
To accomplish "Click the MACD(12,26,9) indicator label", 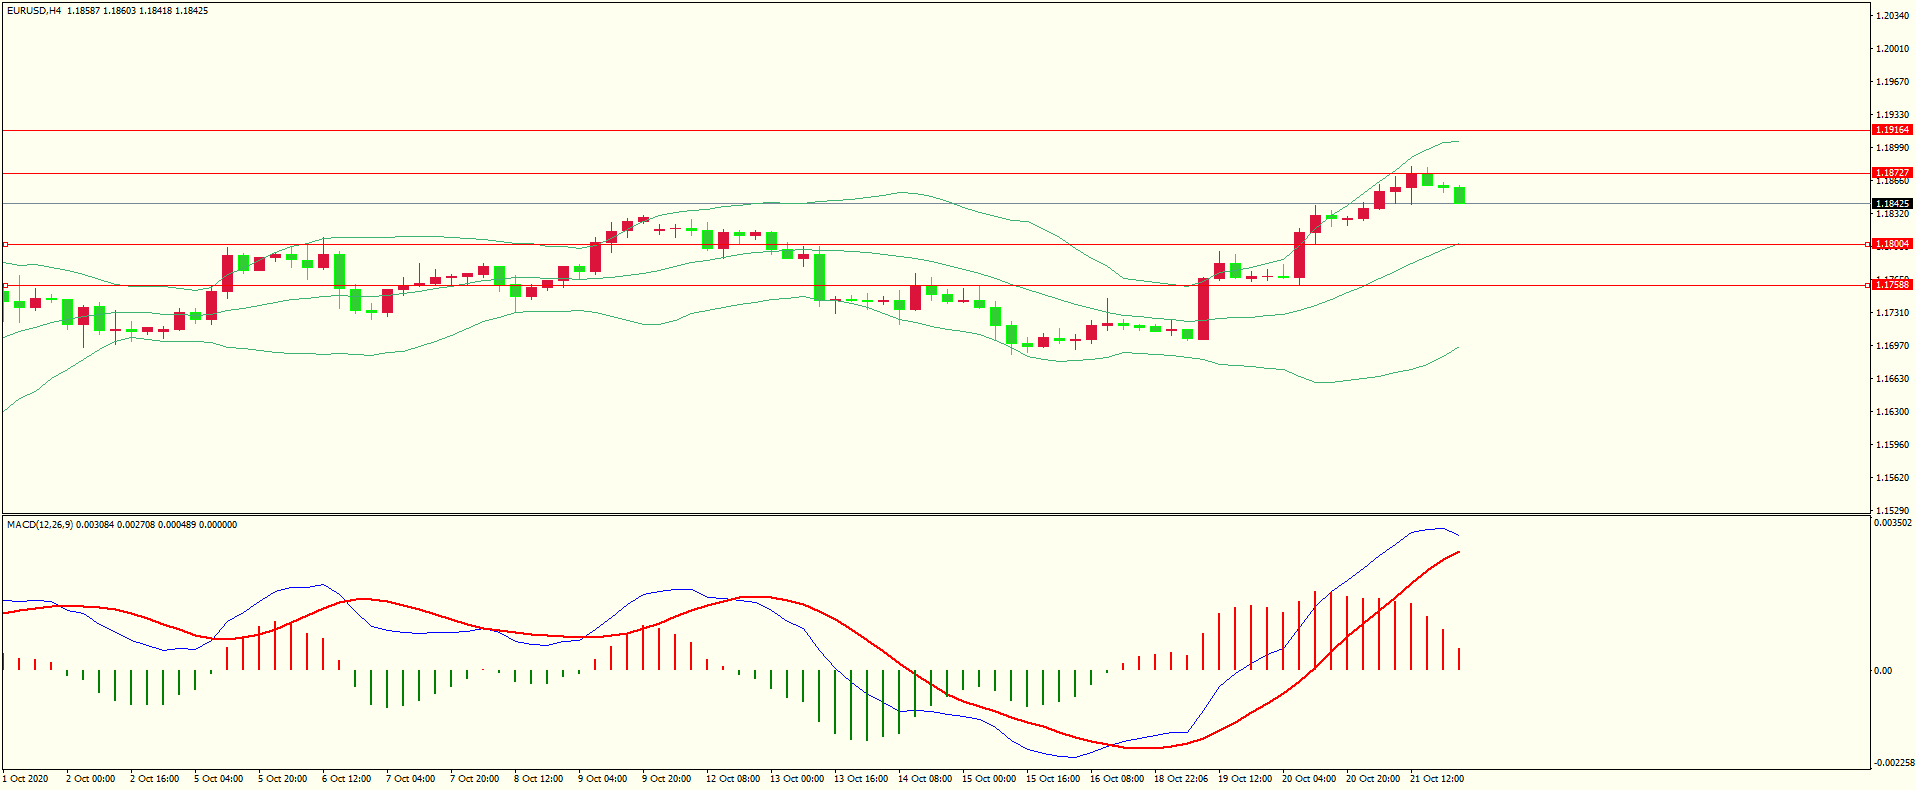I will (x=39, y=525).
